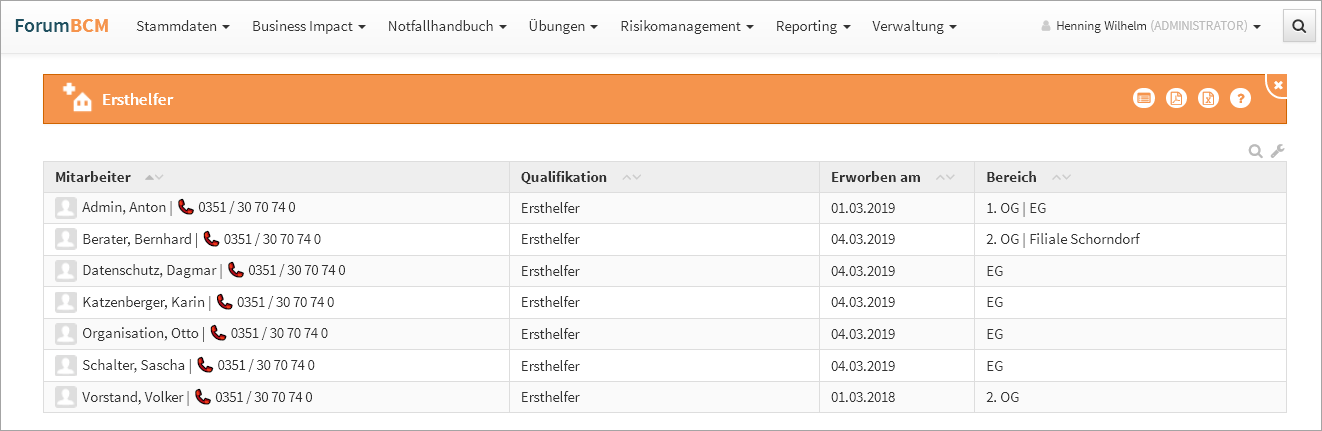Image resolution: width=1322 pixels, height=431 pixels.
Task: Click Anton Admin's red phone icon
Action: [186, 208]
